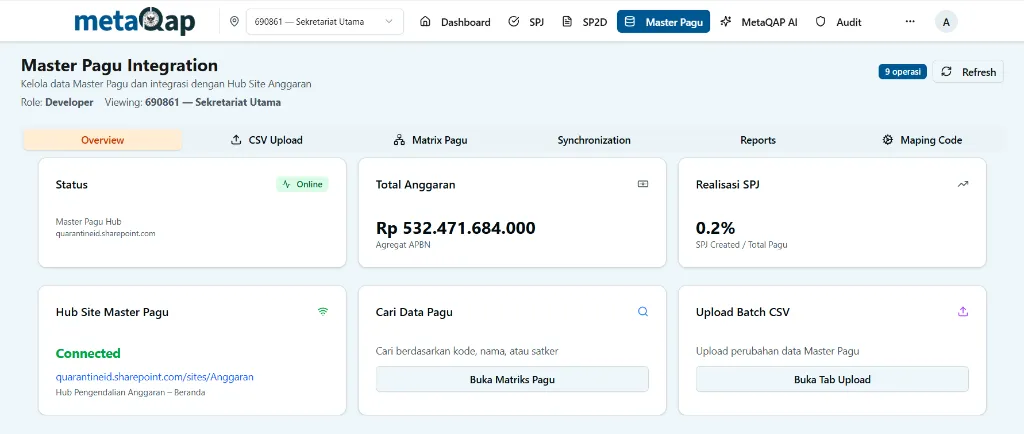The image size is (1024, 434).
Task: Click the green Connected status text
Action: tap(88, 353)
